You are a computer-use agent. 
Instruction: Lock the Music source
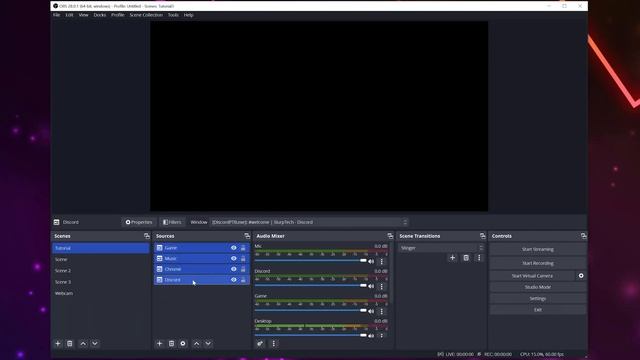click(243, 258)
